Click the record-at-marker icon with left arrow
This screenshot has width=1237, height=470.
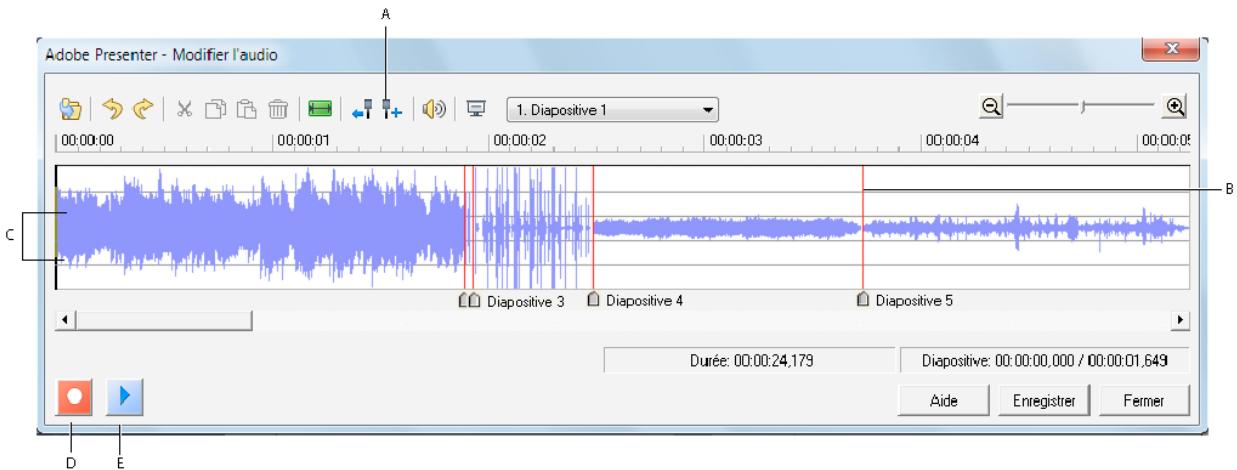362,108
